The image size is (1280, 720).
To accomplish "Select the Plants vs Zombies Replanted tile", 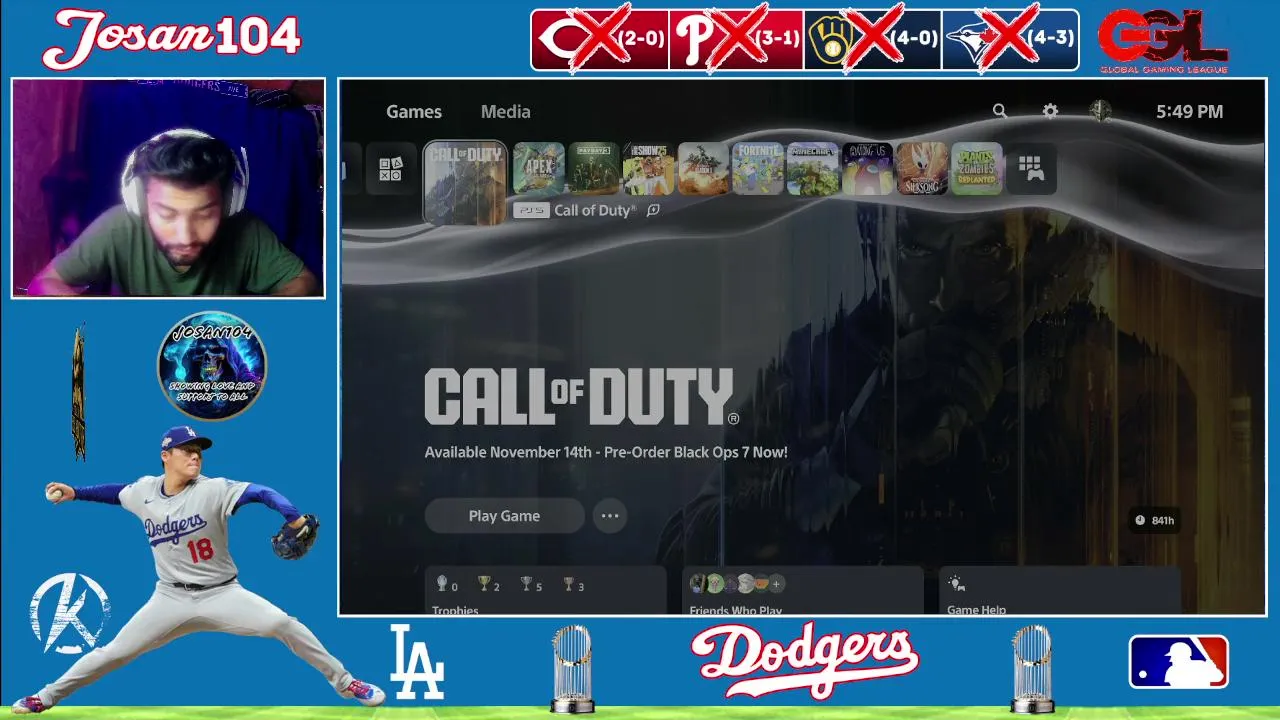I will [976, 169].
